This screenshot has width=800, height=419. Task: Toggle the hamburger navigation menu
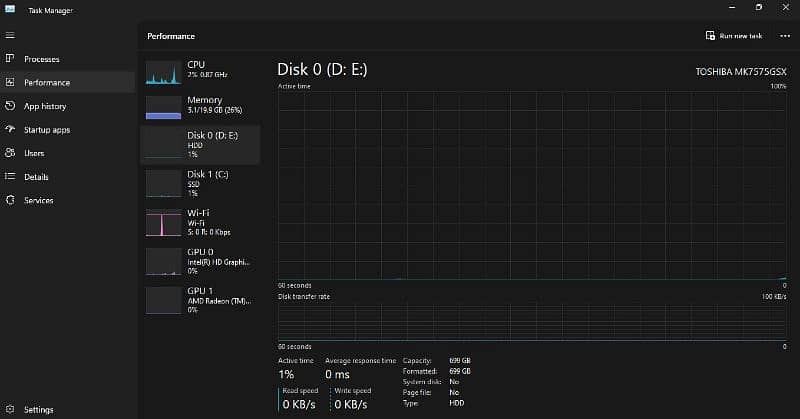pos(9,35)
